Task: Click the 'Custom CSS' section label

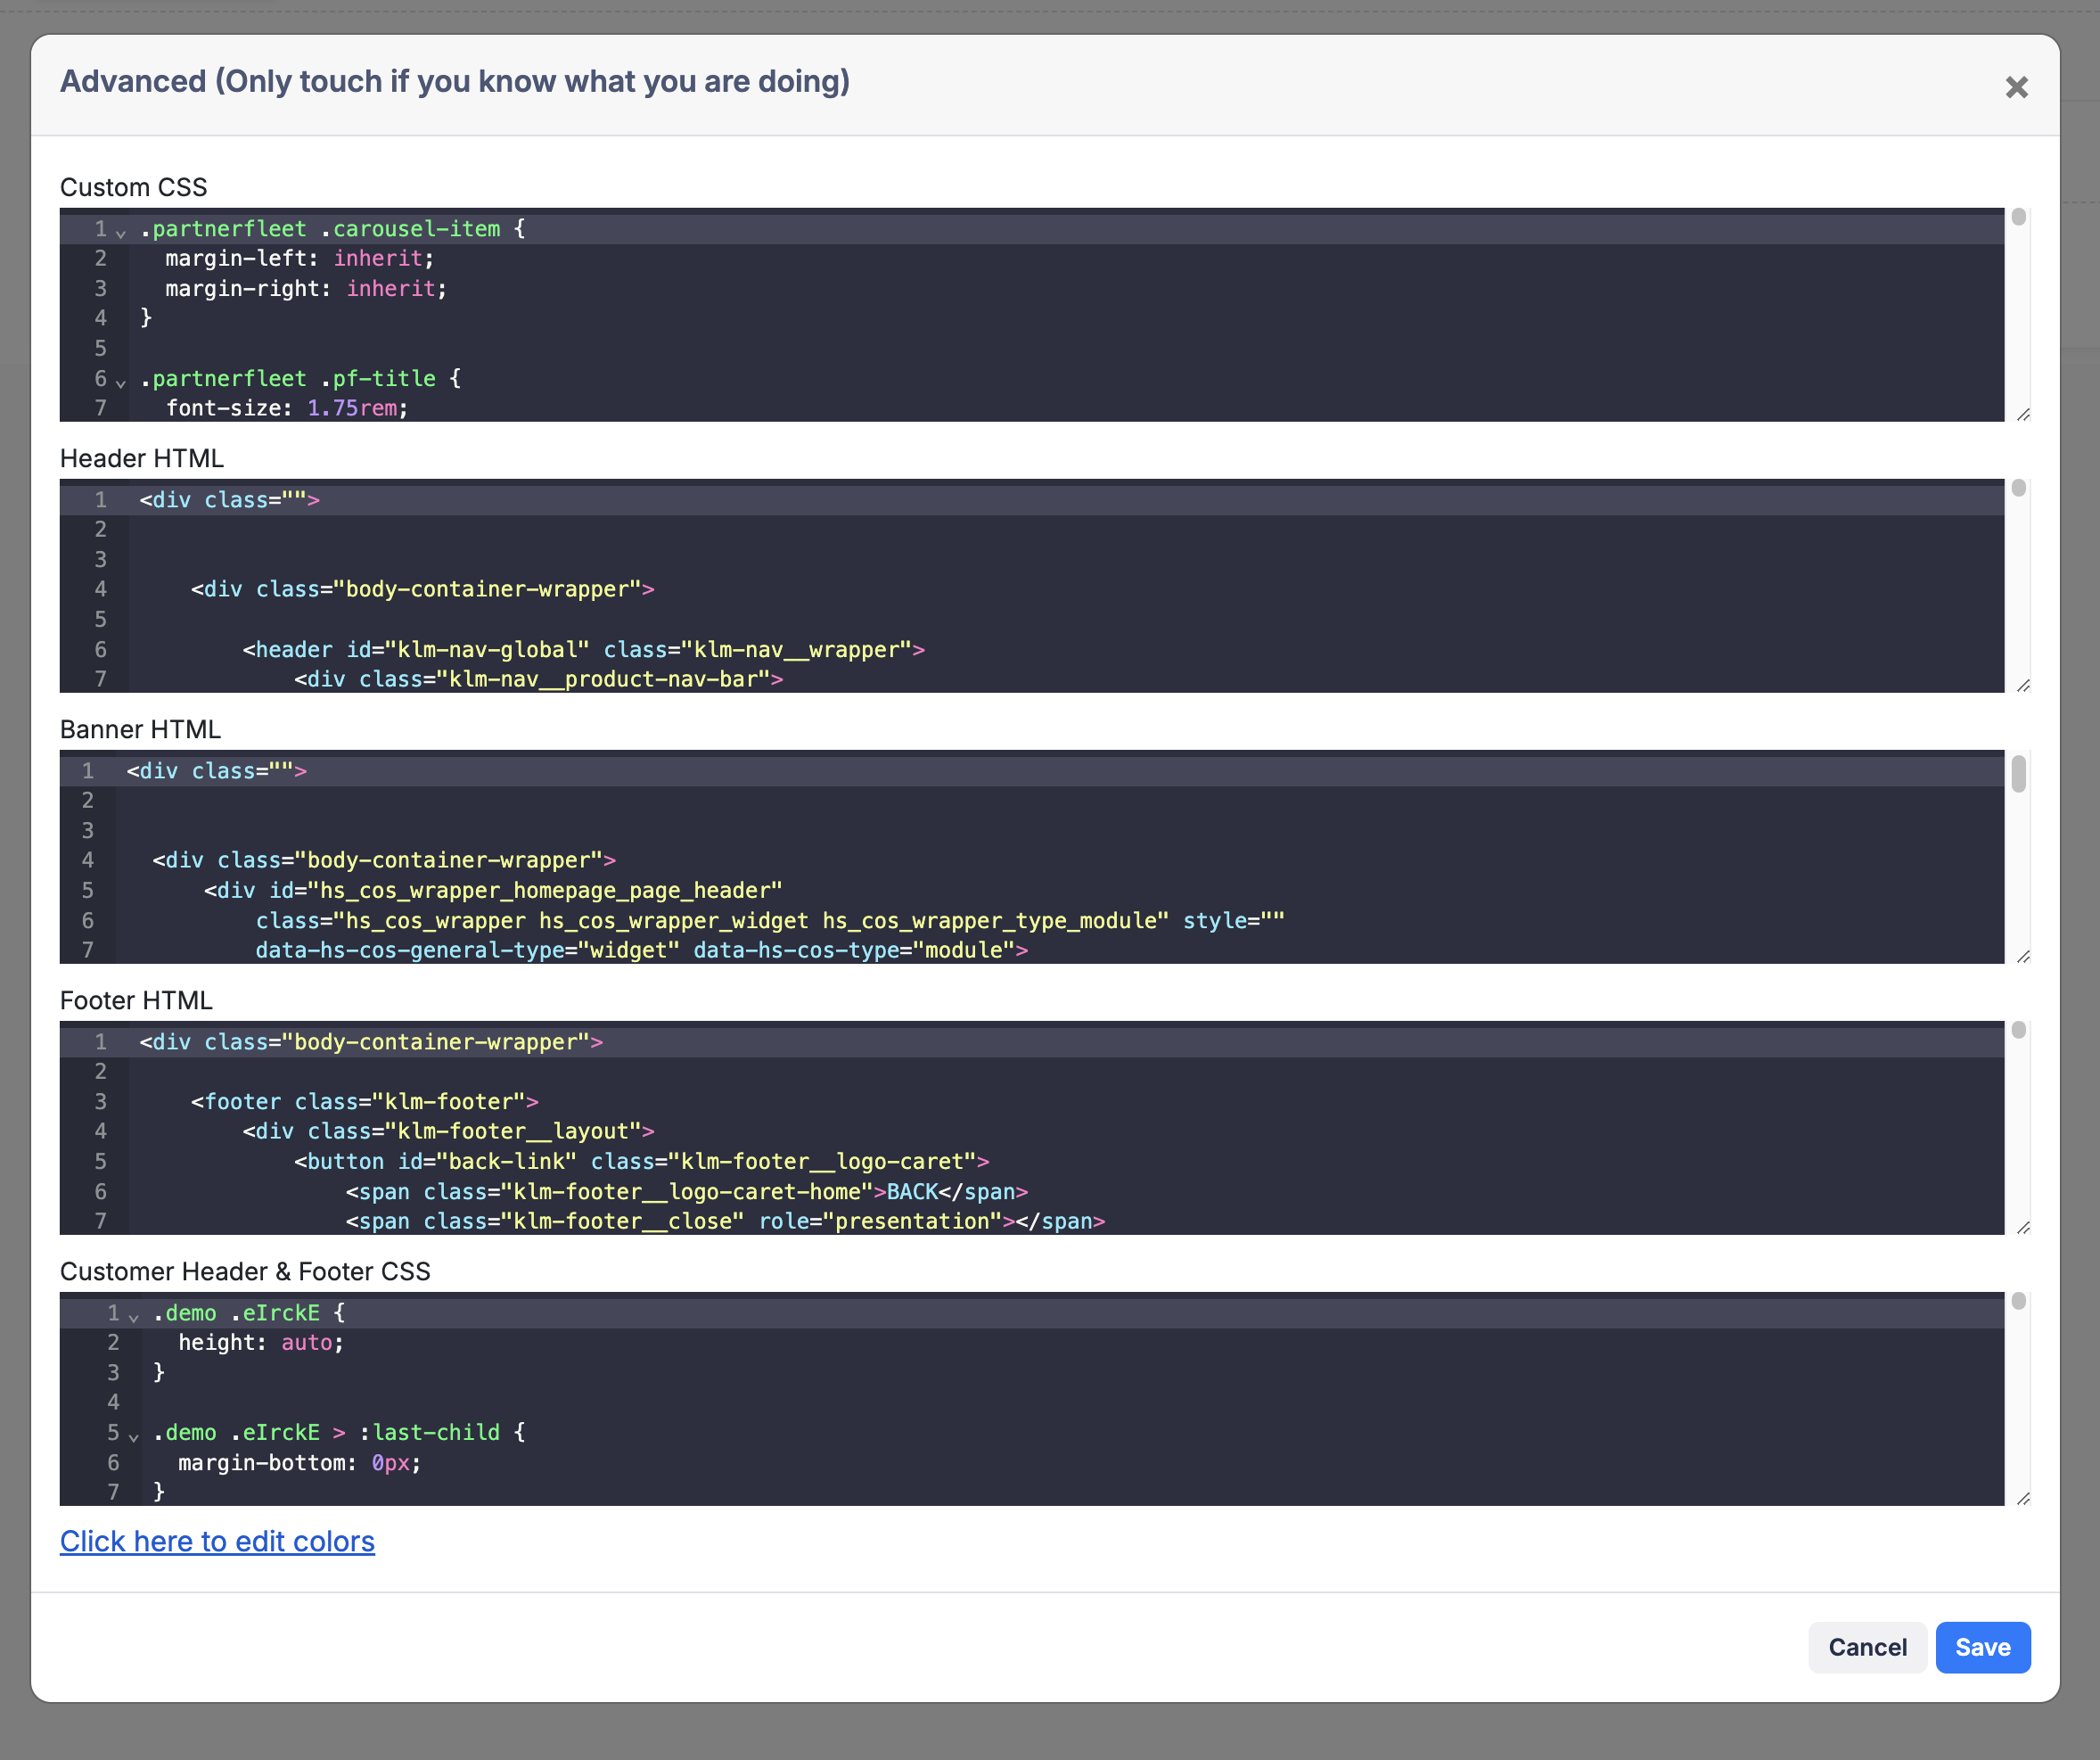Action: [134, 187]
